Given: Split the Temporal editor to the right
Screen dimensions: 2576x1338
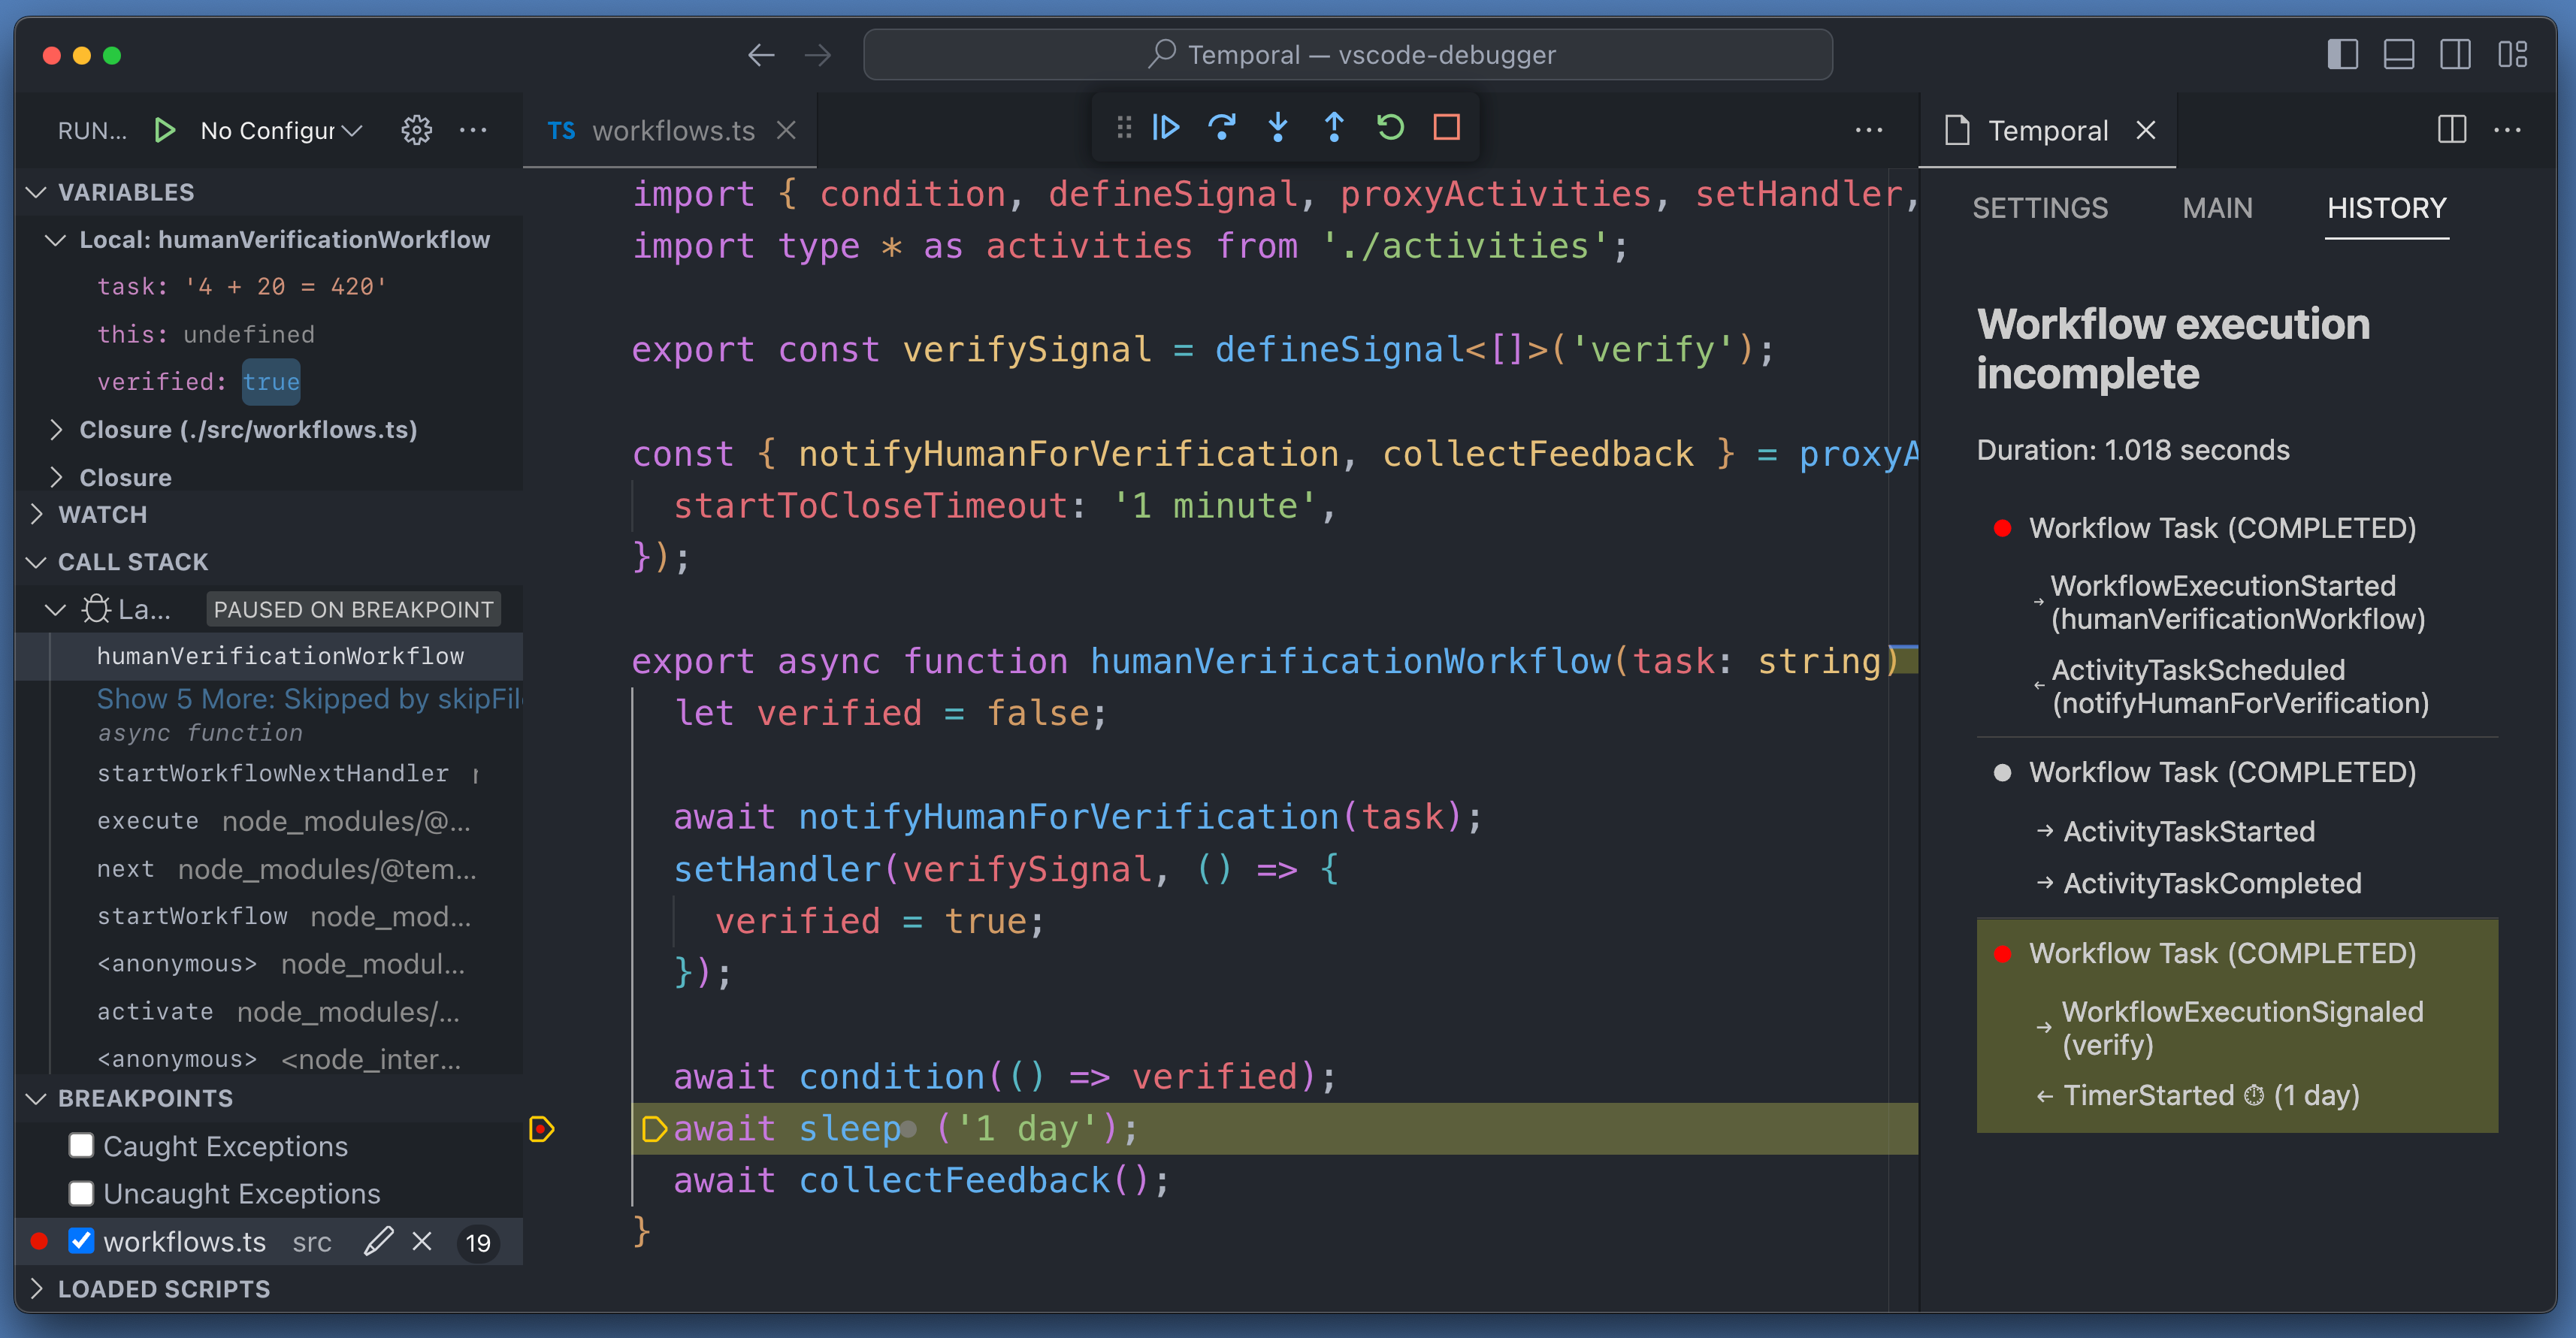Looking at the screenshot, I should point(2452,130).
